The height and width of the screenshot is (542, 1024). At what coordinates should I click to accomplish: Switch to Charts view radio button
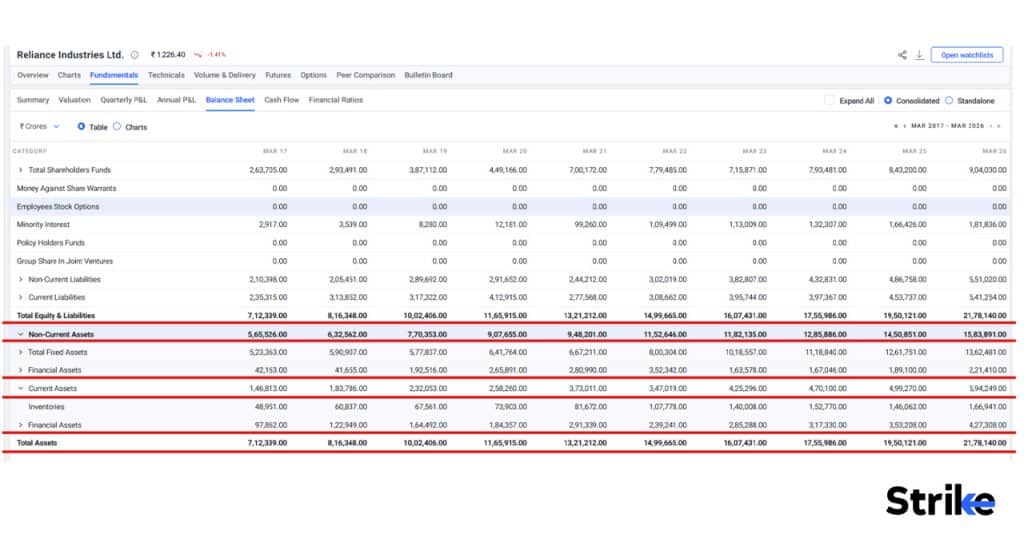click(x=117, y=127)
